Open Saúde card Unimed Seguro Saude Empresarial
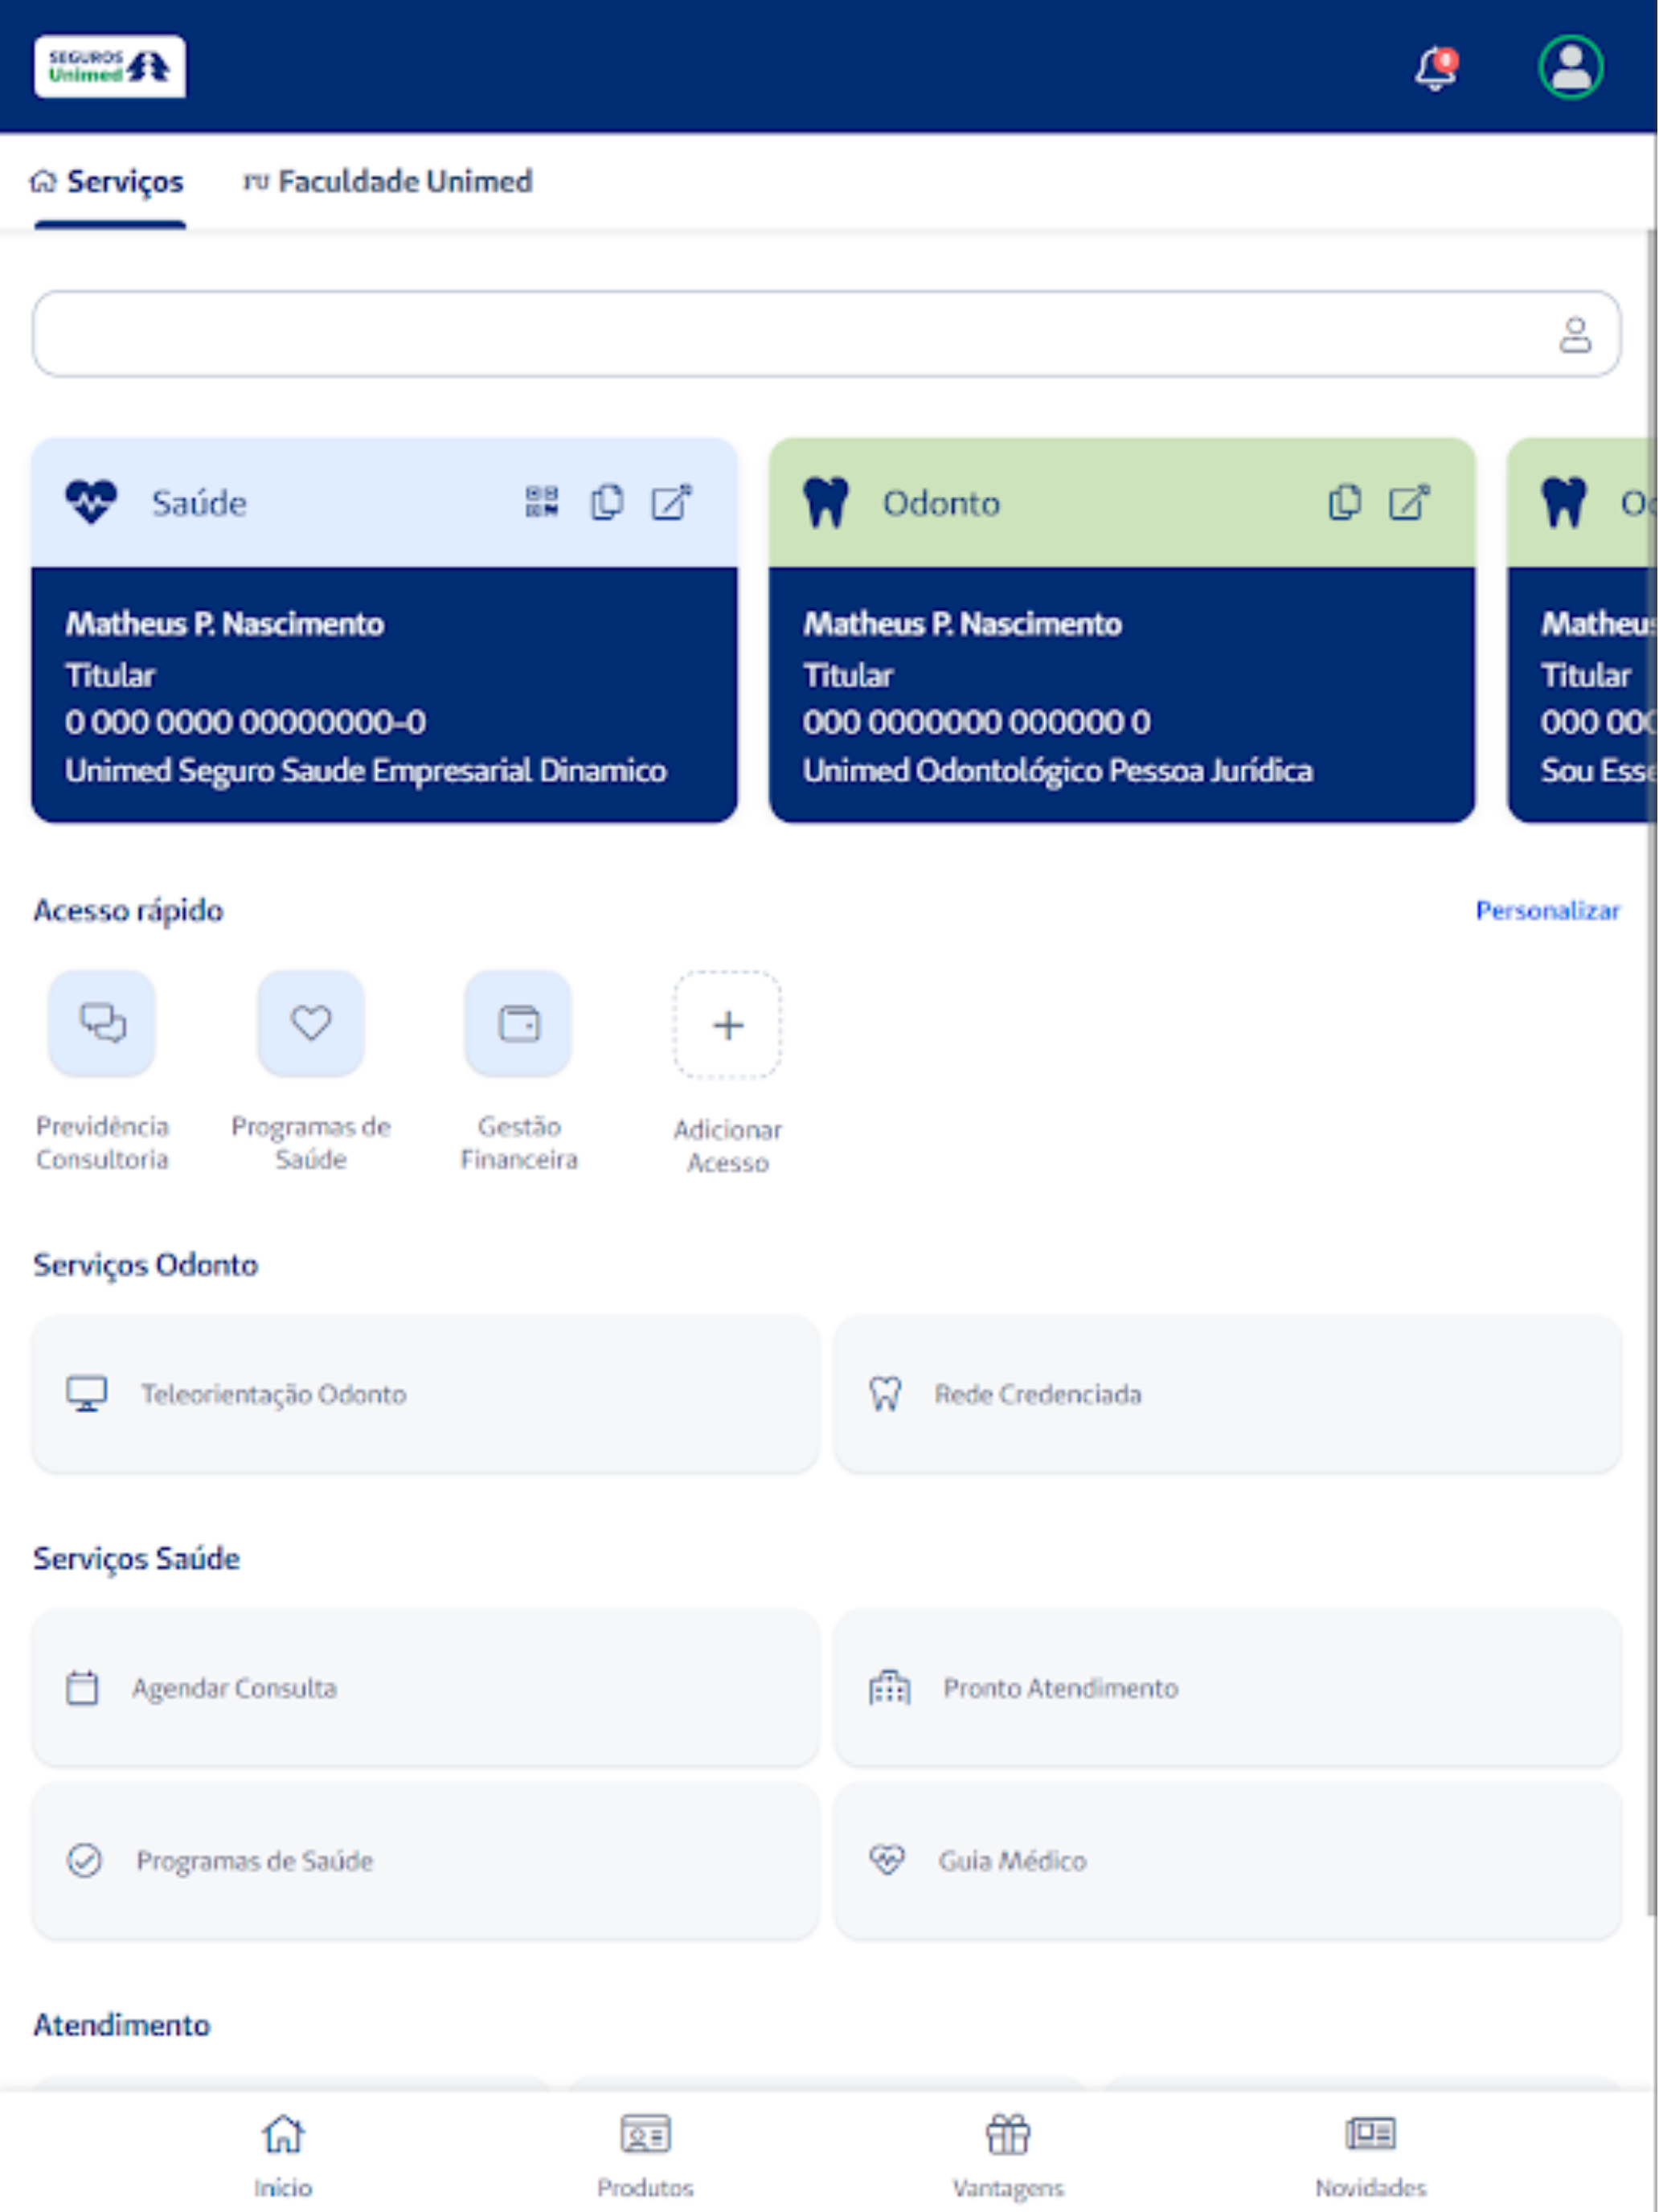Image resolution: width=1659 pixels, height=2212 pixels. pos(384,630)
